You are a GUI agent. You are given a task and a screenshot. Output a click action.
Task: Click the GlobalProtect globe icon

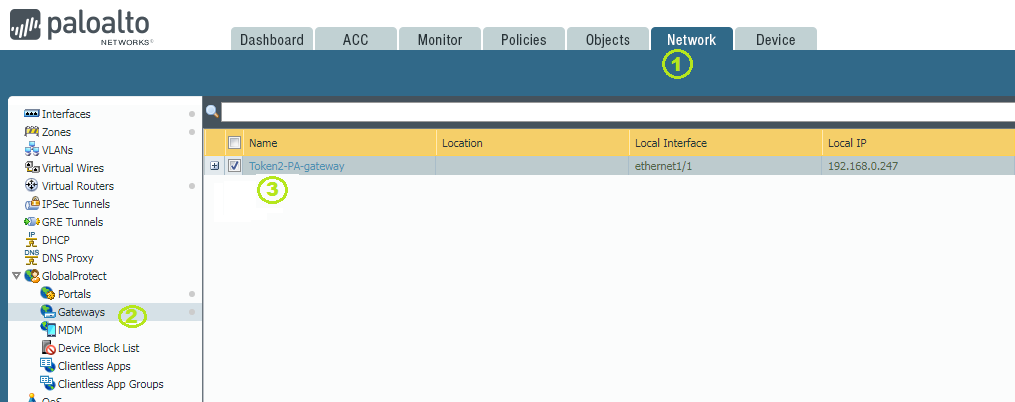(x=32, y=276)
